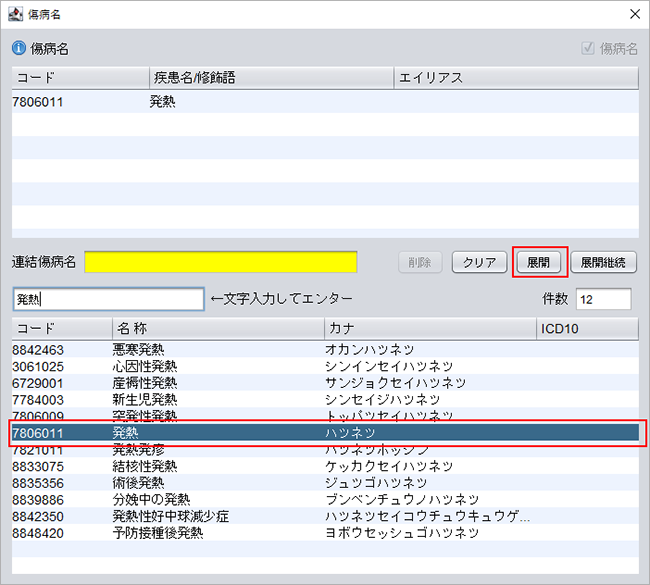
Task: Click the blue info icon beside 傷病名
Action: coord(19,48)
